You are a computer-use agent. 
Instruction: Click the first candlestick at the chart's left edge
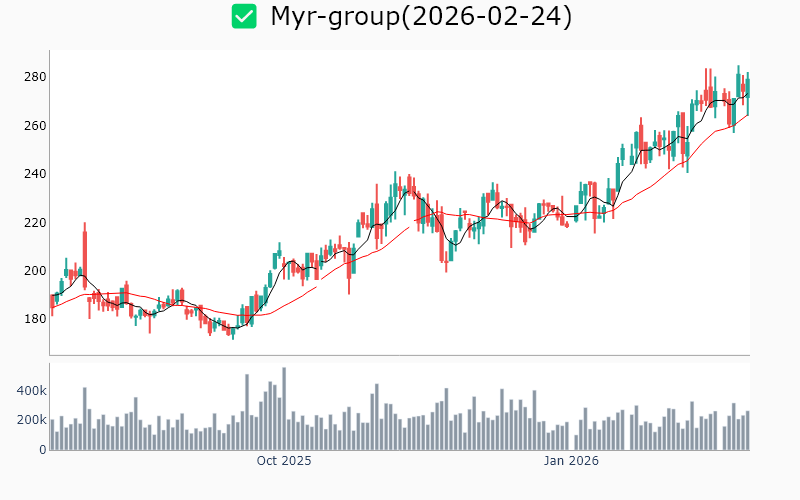pos(52,303)
